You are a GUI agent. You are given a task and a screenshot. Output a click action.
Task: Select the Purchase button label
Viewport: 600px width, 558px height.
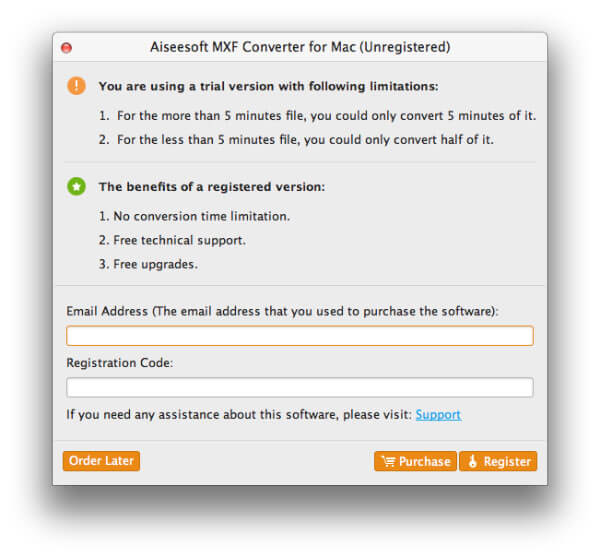coord(424,462)
